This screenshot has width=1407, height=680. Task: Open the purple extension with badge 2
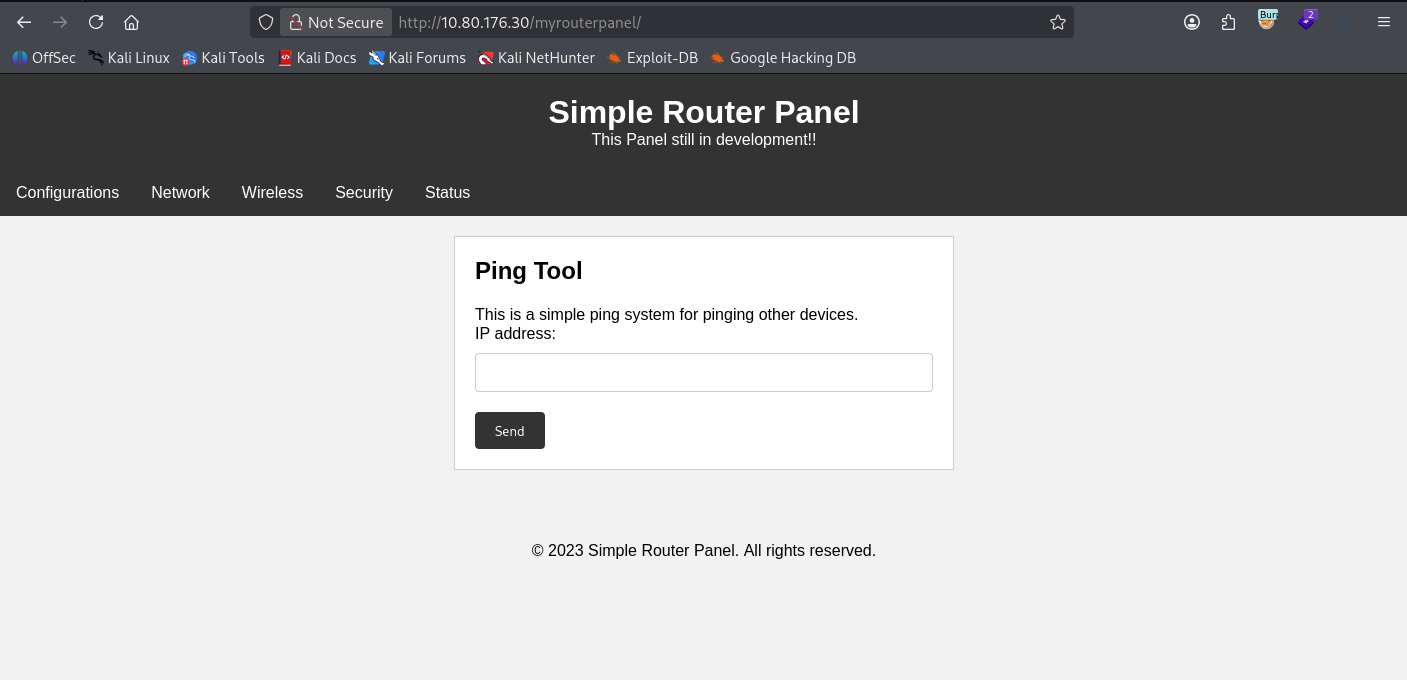1306,20
